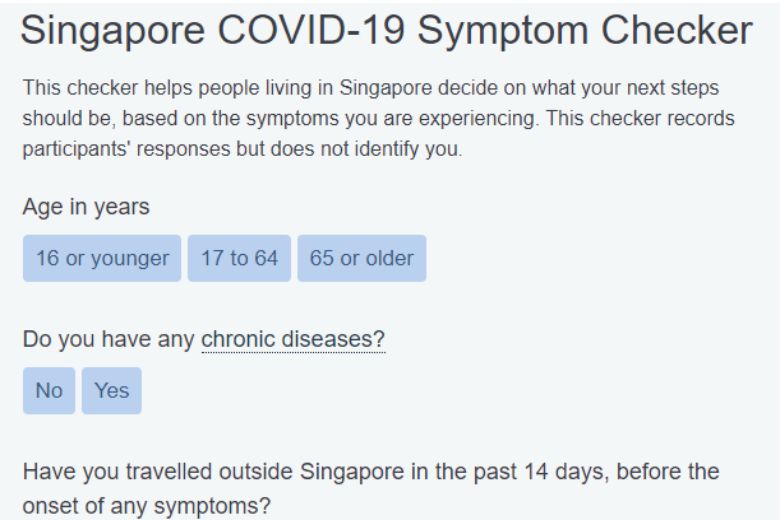
Task: Click "Do you have any" question text
Action: coord(109,340)
